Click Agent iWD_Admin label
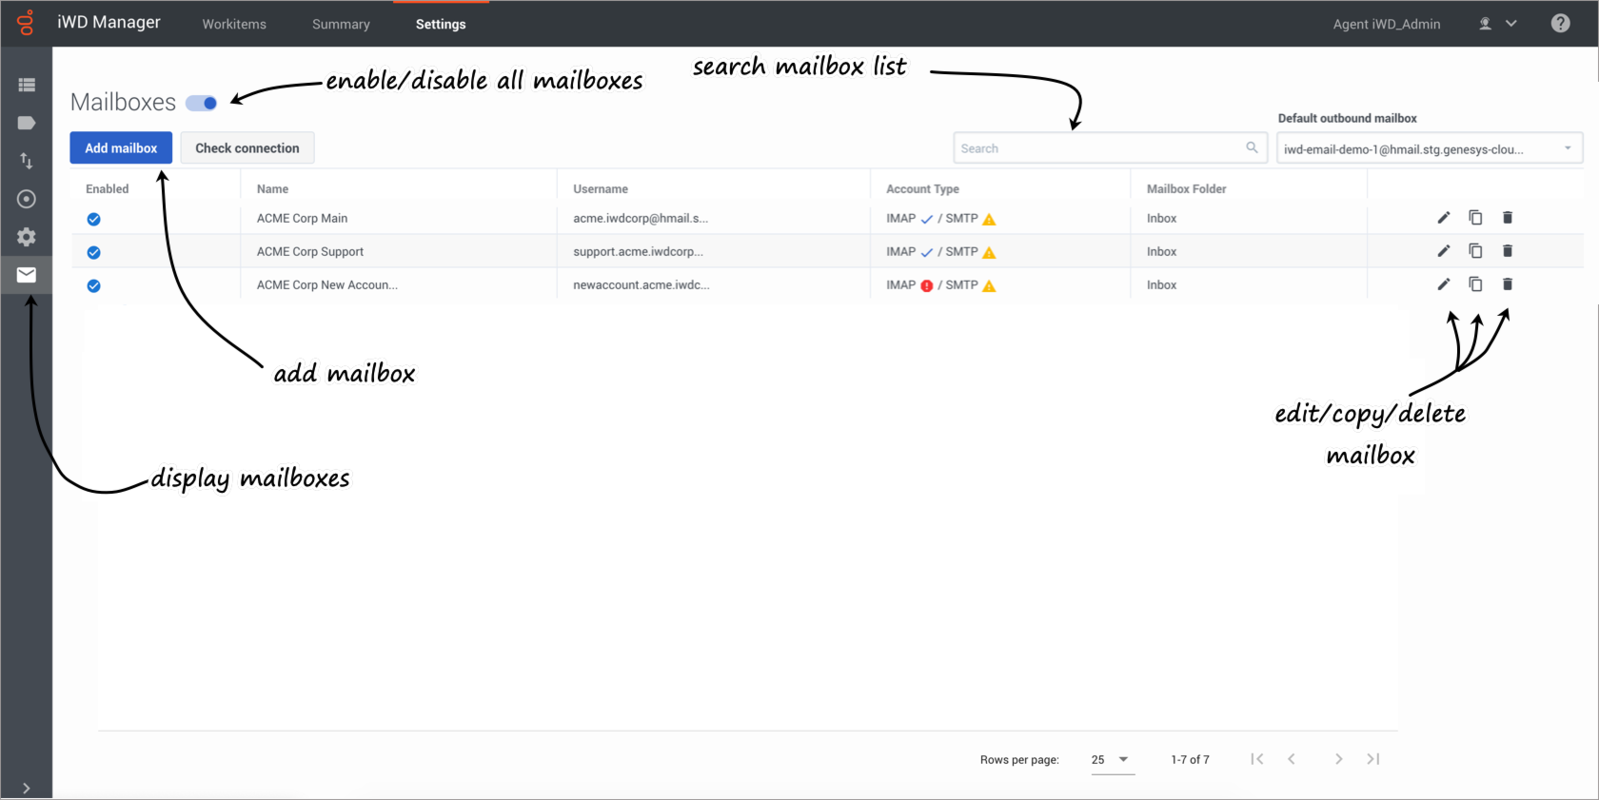1599x800 pixels. click(1386, 24)
